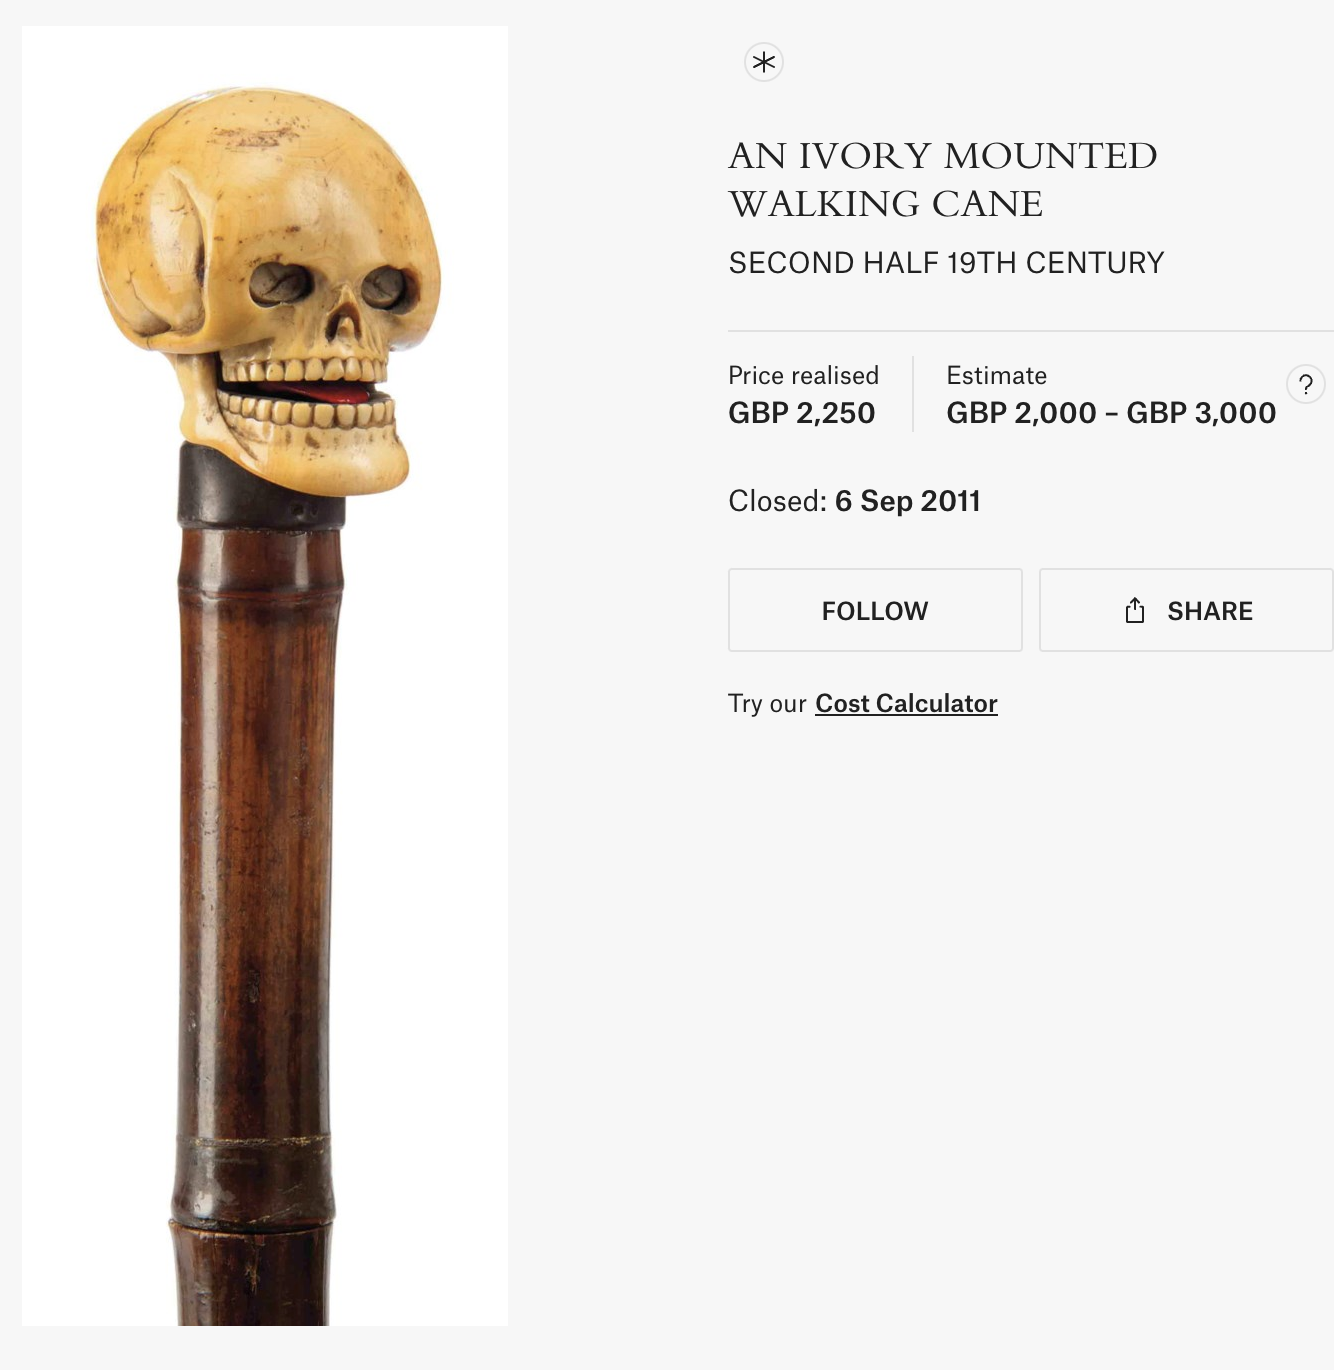Click the Estimate label
This screenshot has width=1334, height=1370.
pyautogui.click(x=996, y=375)
